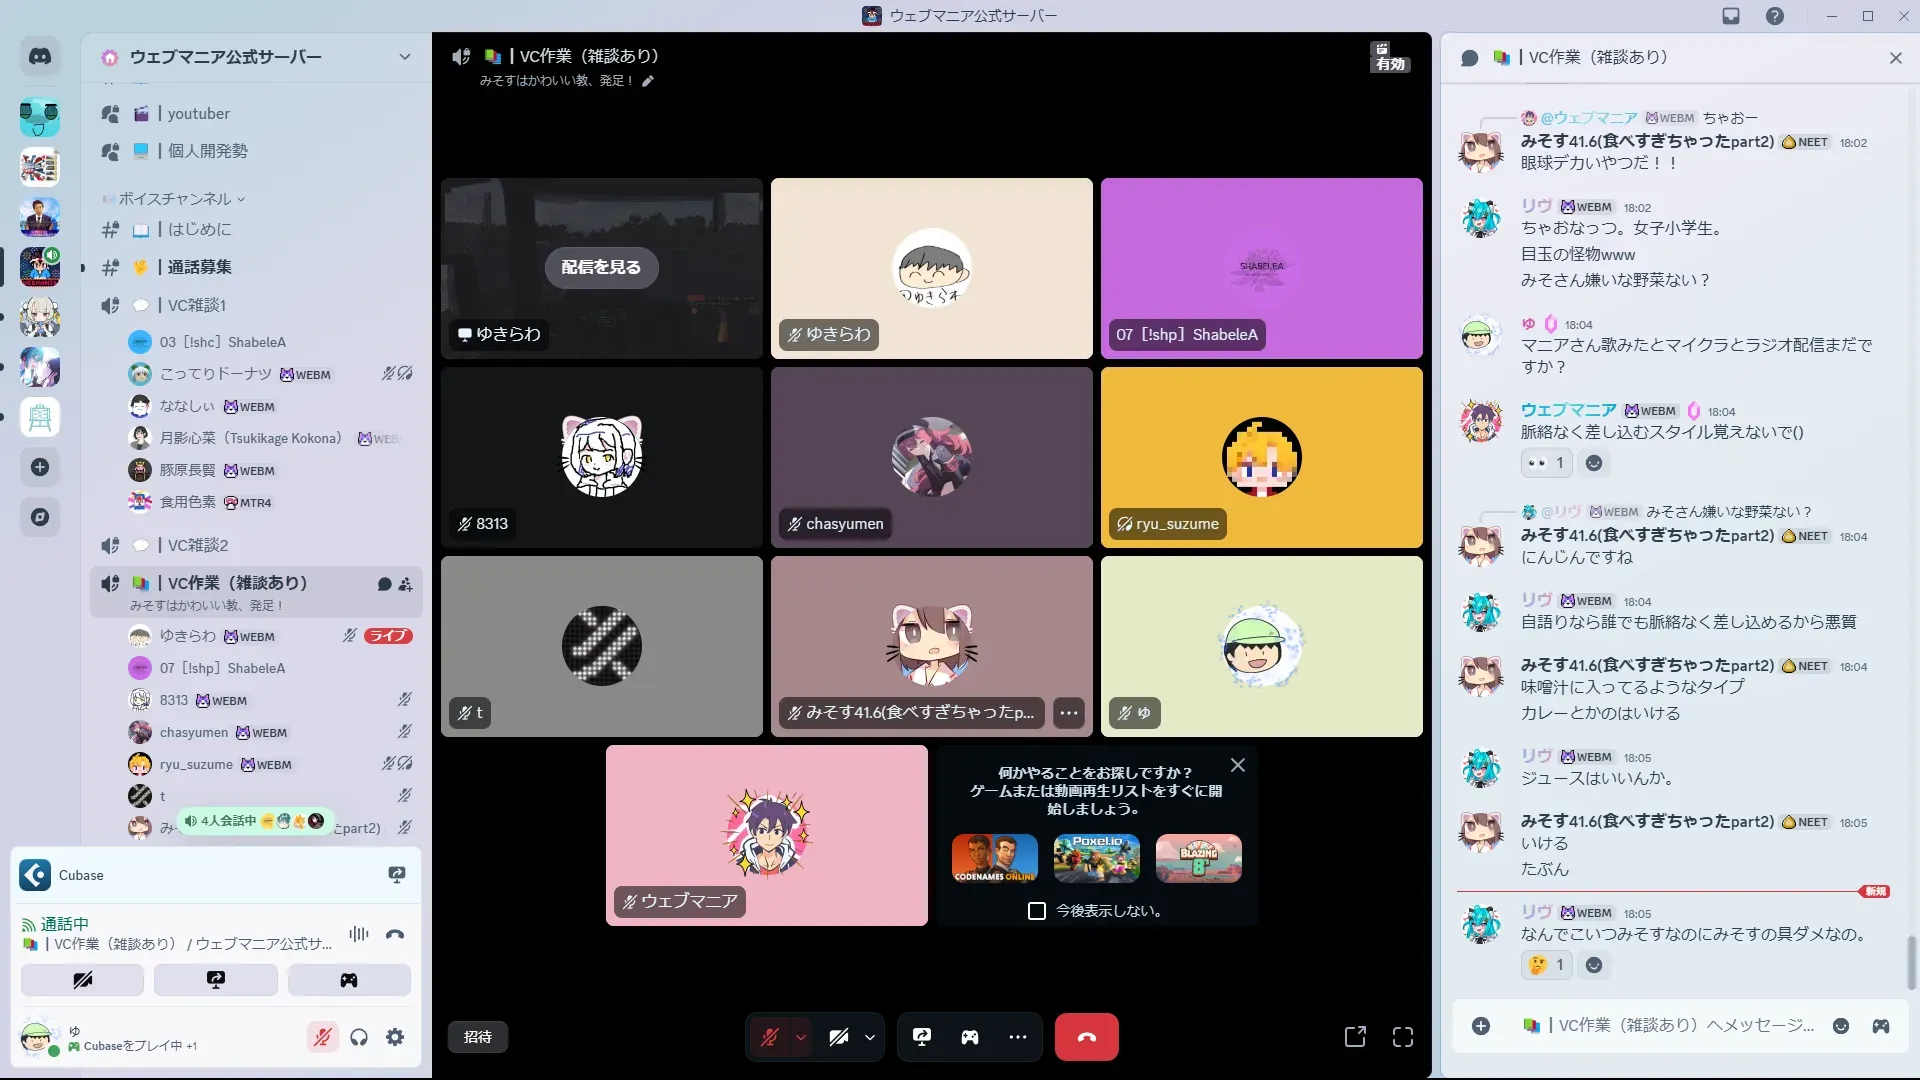Open emoji picker in message box

coord(1840,1026)
